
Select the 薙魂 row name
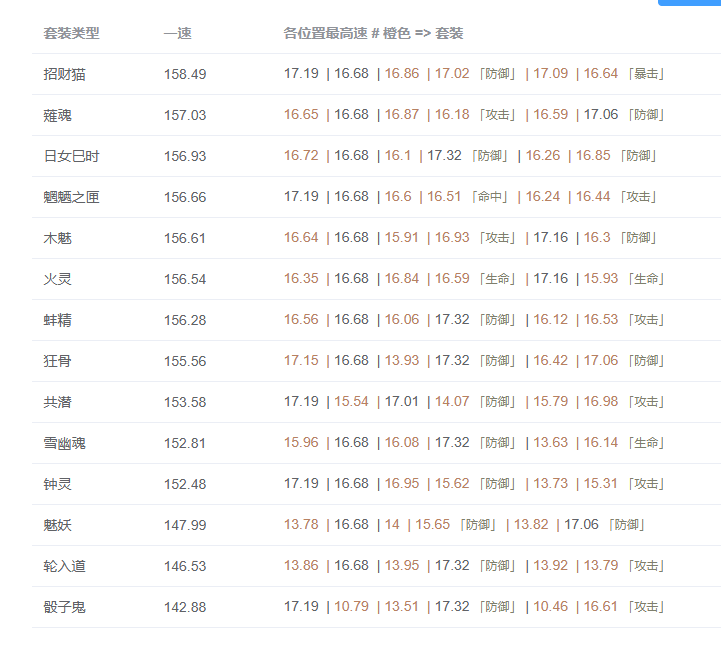(57, 115)
